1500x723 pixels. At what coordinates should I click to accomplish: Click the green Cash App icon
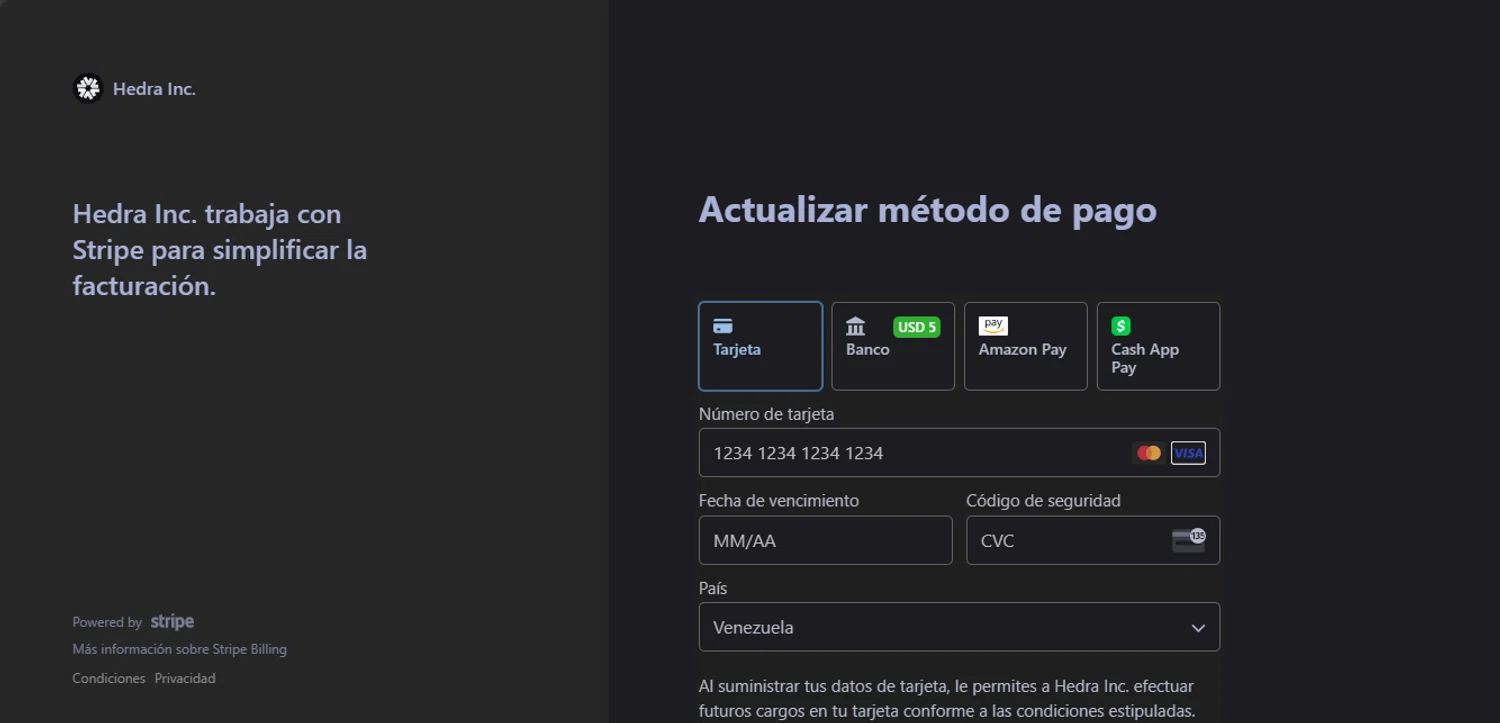click(x=1121, y=326)
